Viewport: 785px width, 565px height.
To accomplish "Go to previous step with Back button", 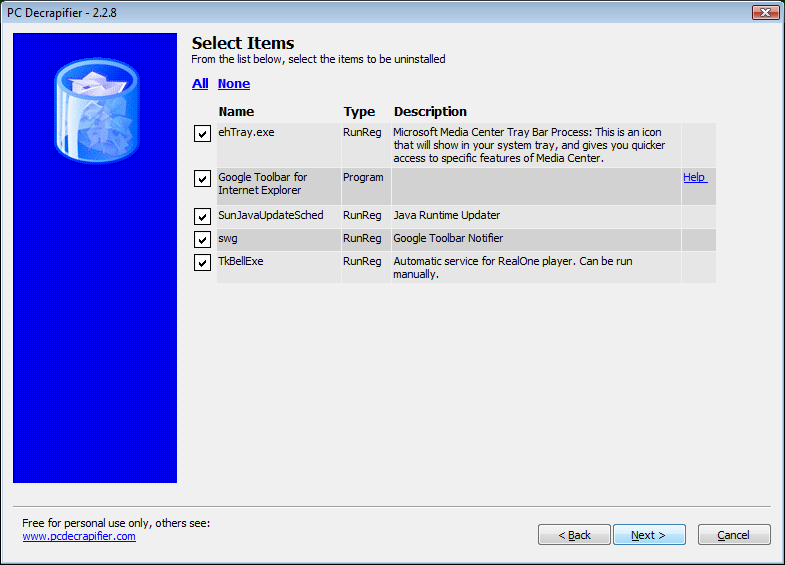I will click(574, 535).
